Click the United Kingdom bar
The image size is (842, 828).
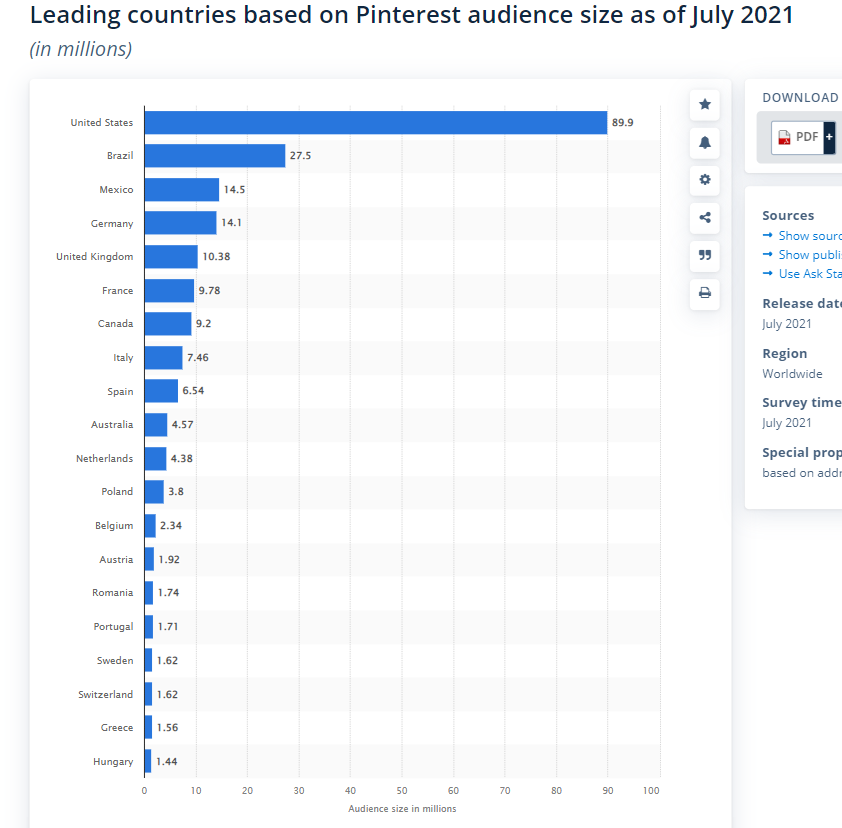point(171,257)
